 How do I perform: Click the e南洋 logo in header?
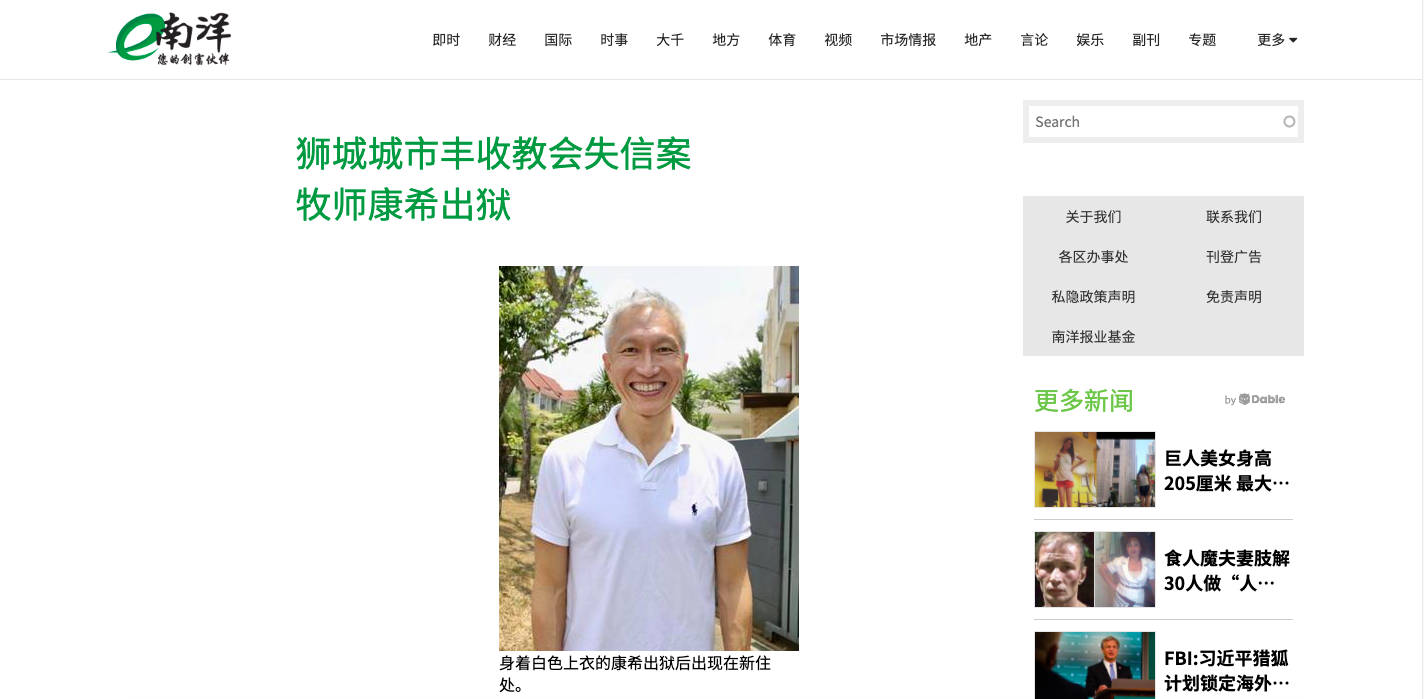coord(171,39)
